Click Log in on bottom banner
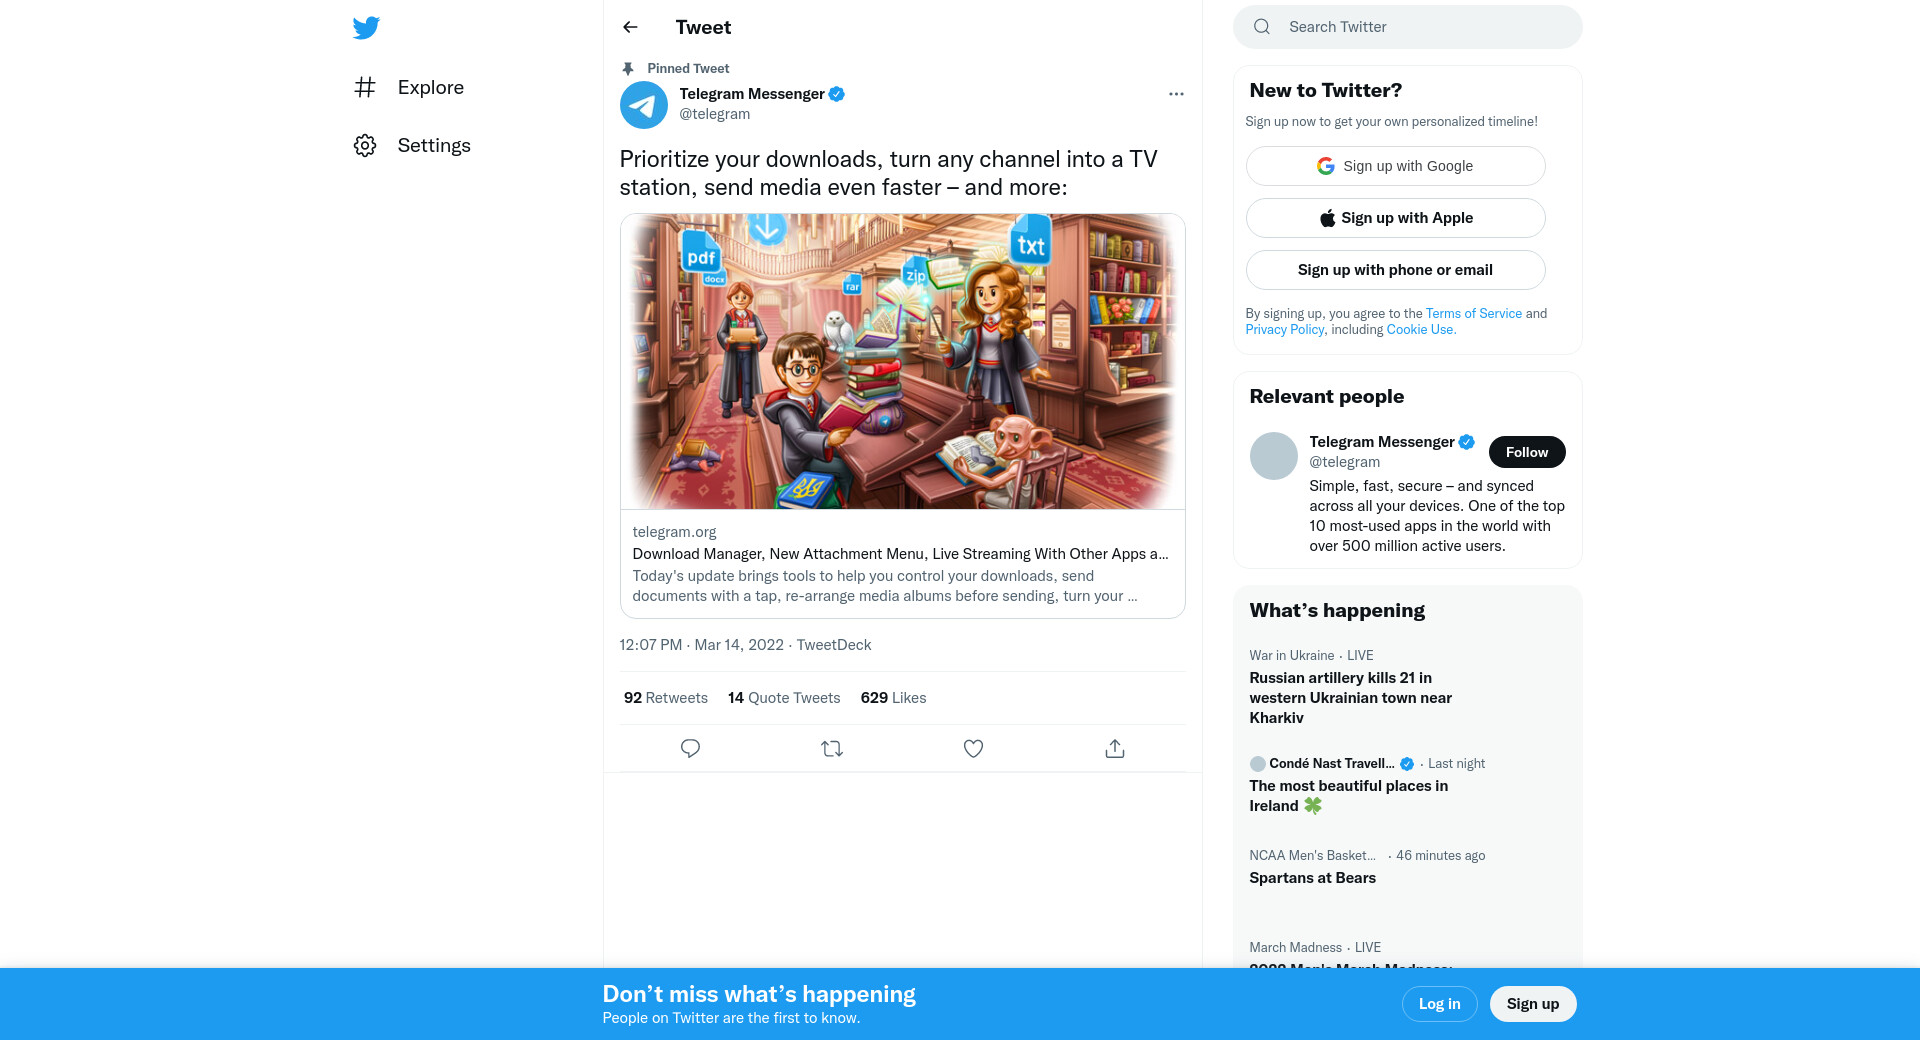The height and width of the screenshot is (1040, 1920). tap(1439, 1004)
